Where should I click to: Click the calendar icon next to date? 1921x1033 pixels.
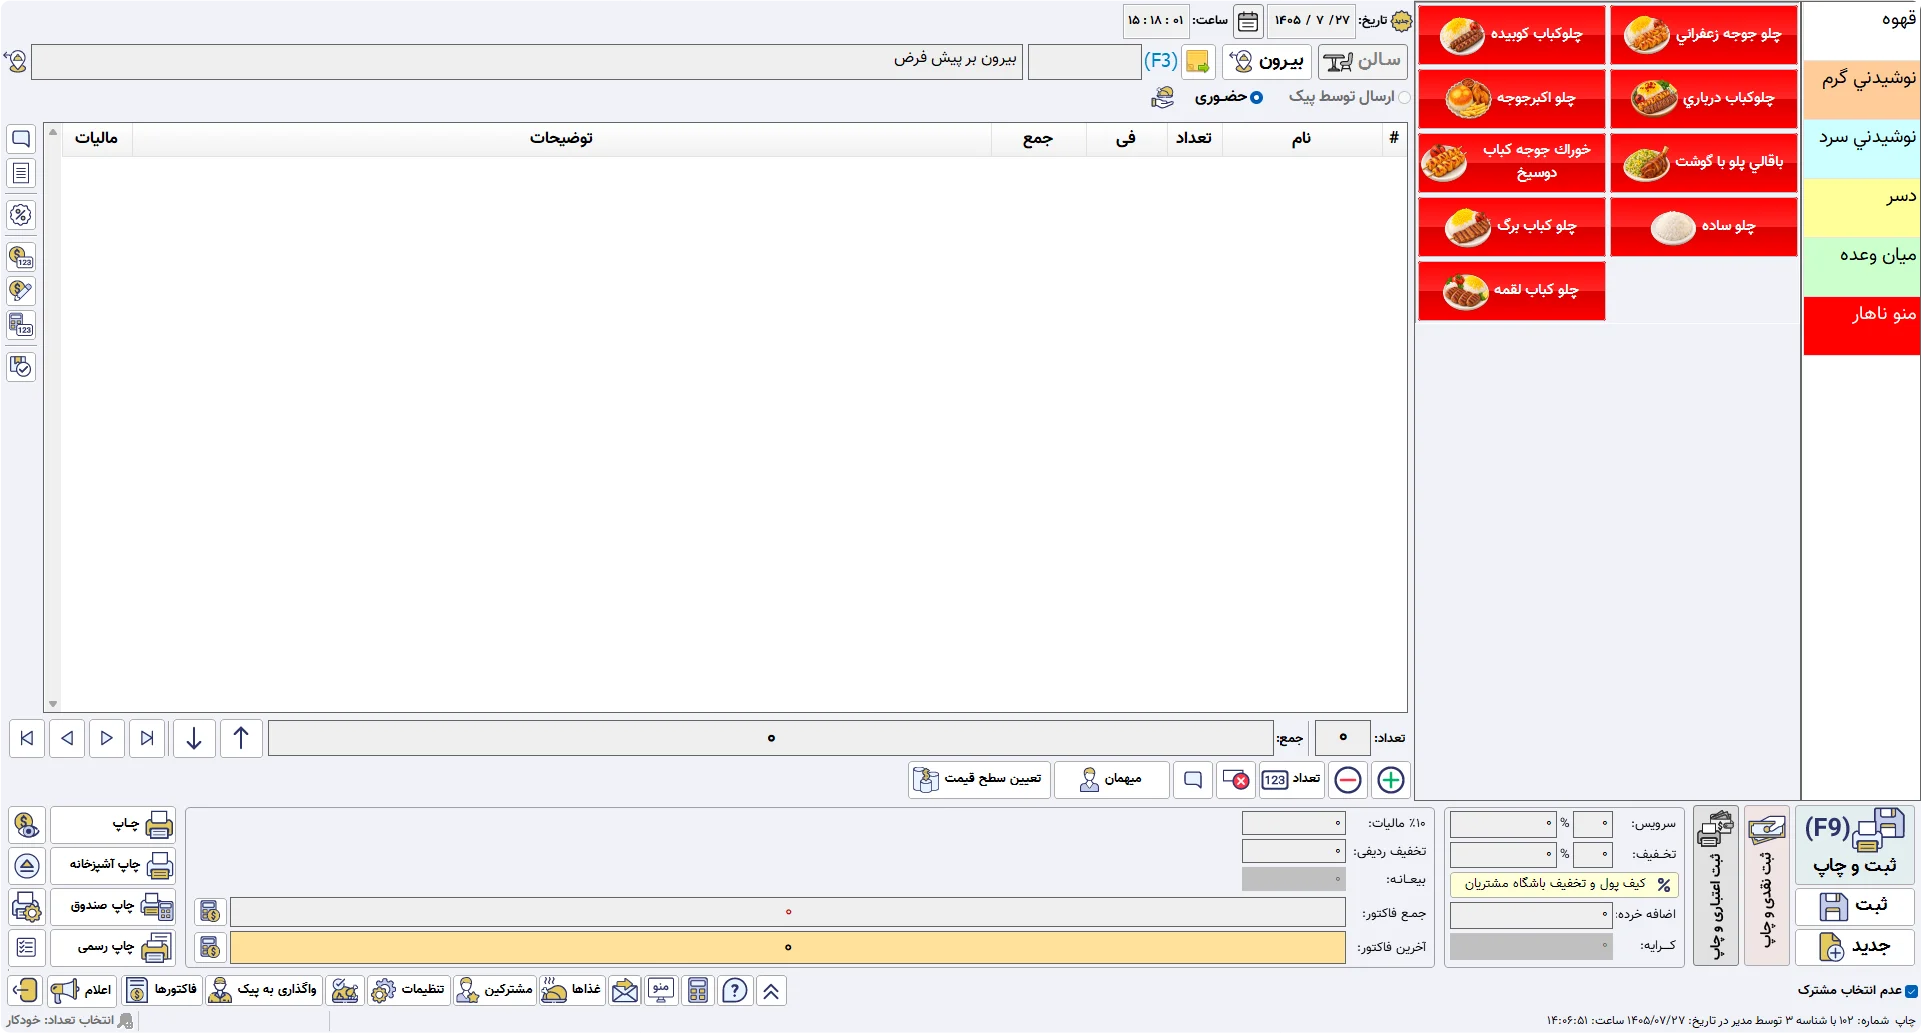[1247, 21]
